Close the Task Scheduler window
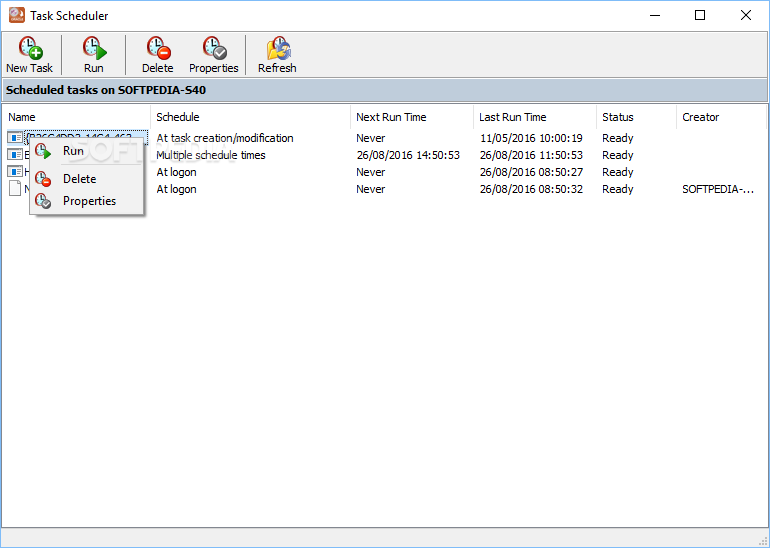The width and height of the screenshot is (770, 548). coord(745,15)
